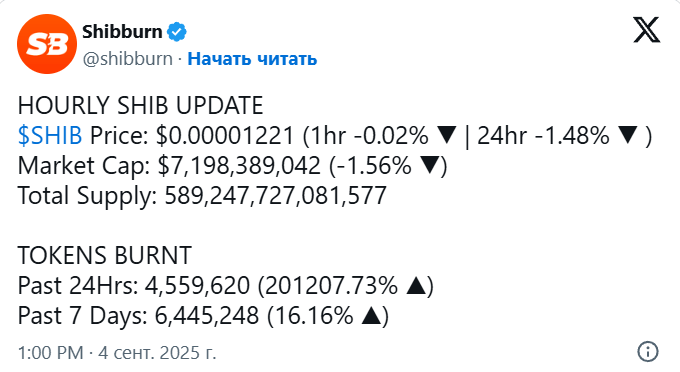The width and height of the screenshot is (680, 372).
Task: Click the HOURLY SHIB UPDATE heading text
Action: point(140,106)
